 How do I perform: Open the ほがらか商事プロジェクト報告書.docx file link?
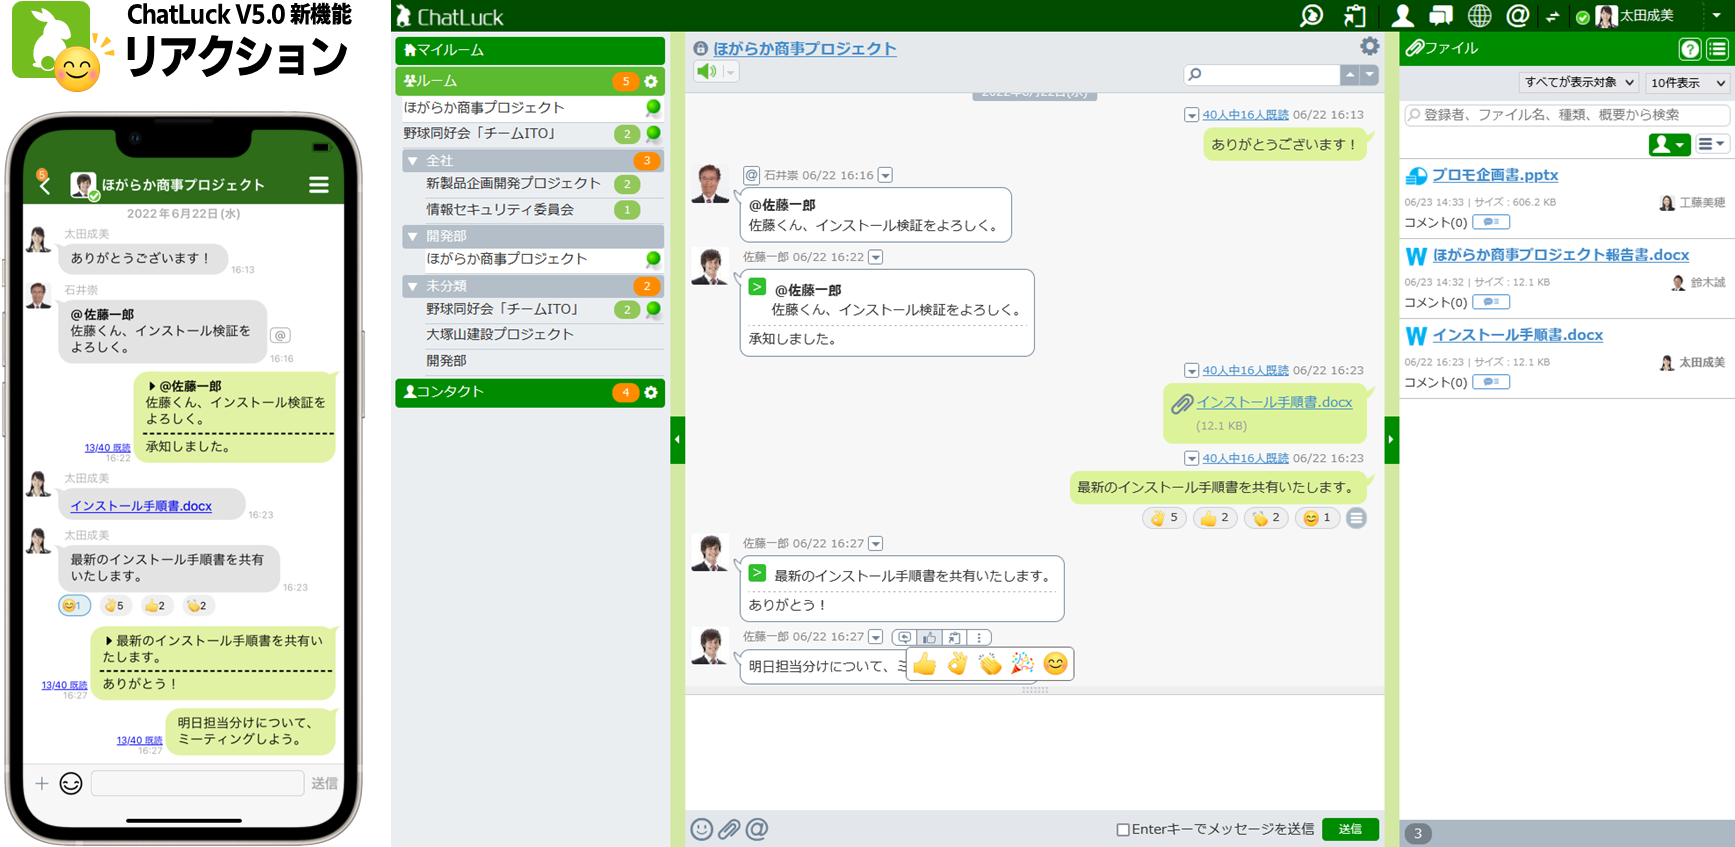pyautogui.click(x=1561, y=255)
